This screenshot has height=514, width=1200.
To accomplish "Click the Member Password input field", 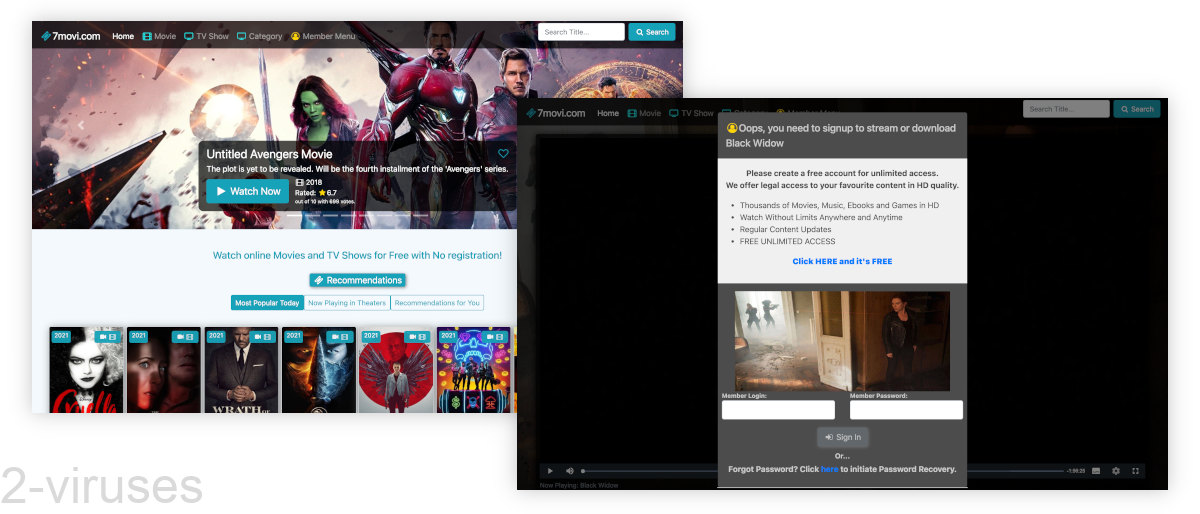I will coord(906,410).
